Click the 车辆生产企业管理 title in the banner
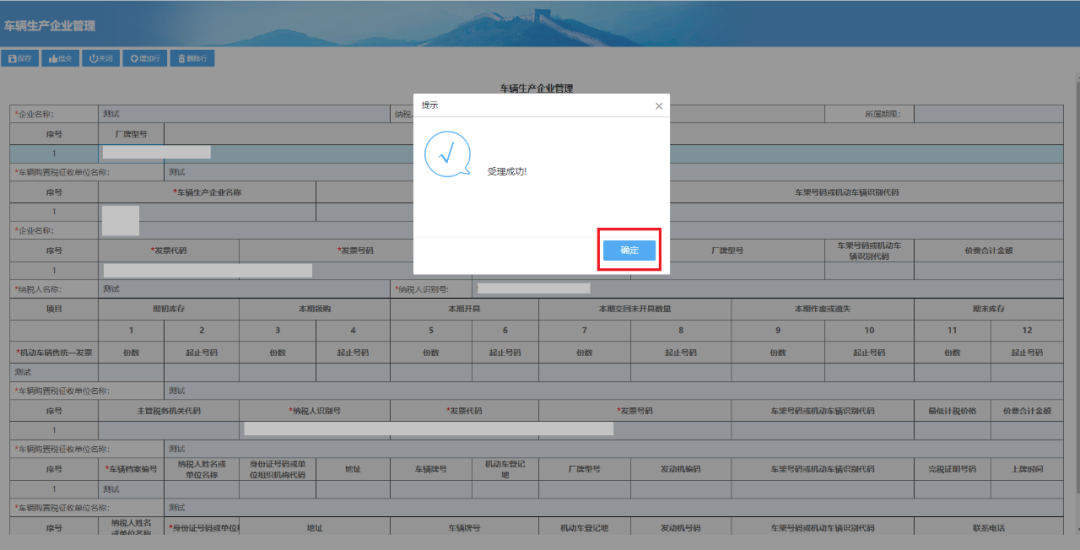Viewport: 1080px width, 550px height. pyautogui.click(x=50, y=26)
